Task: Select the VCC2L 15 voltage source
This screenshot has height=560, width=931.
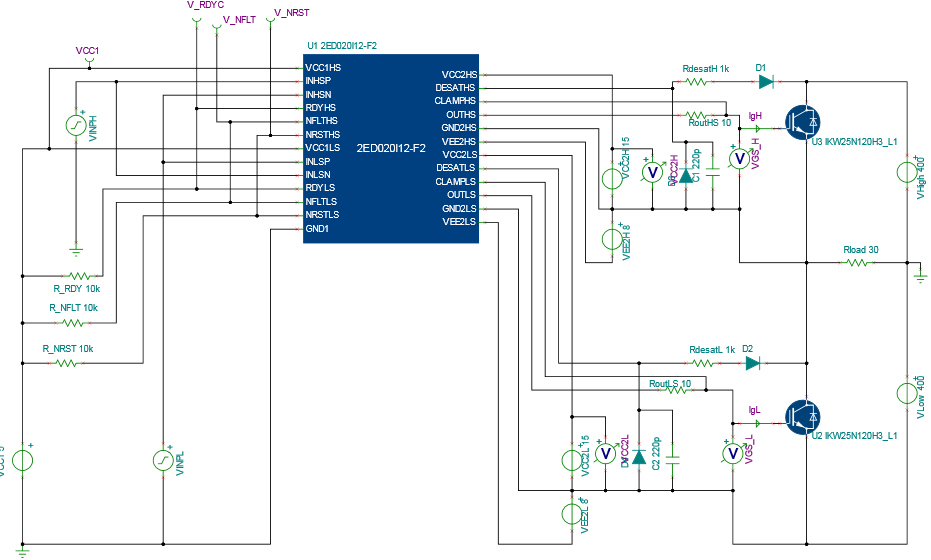Action: point(572,460)
